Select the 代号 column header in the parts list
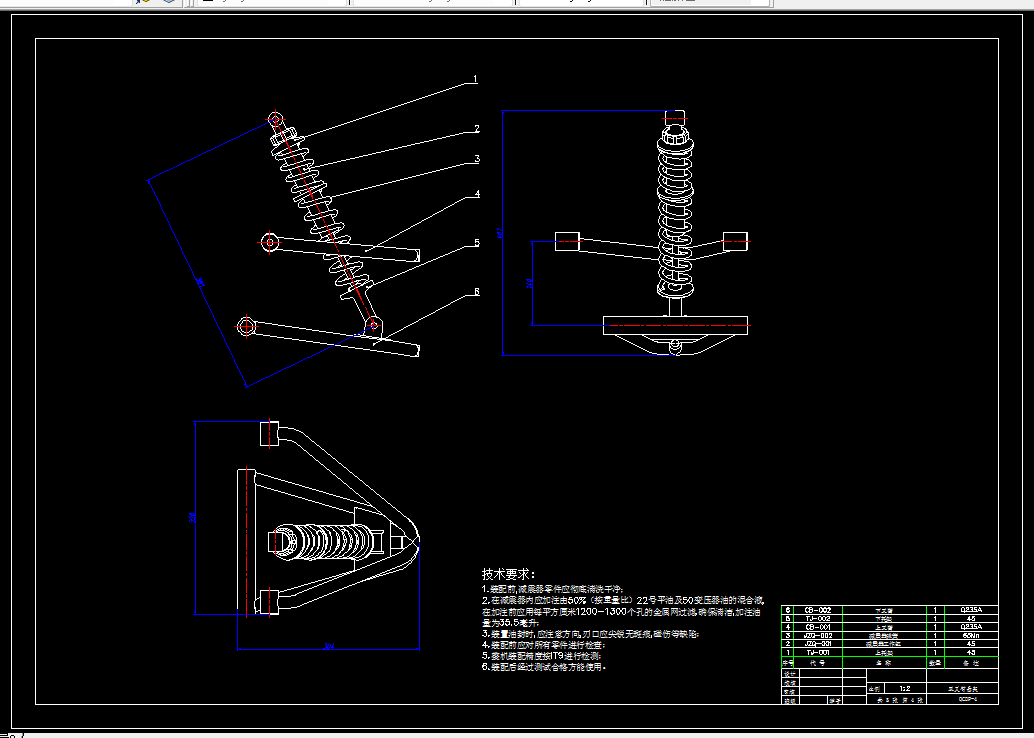 click(818, 663)
